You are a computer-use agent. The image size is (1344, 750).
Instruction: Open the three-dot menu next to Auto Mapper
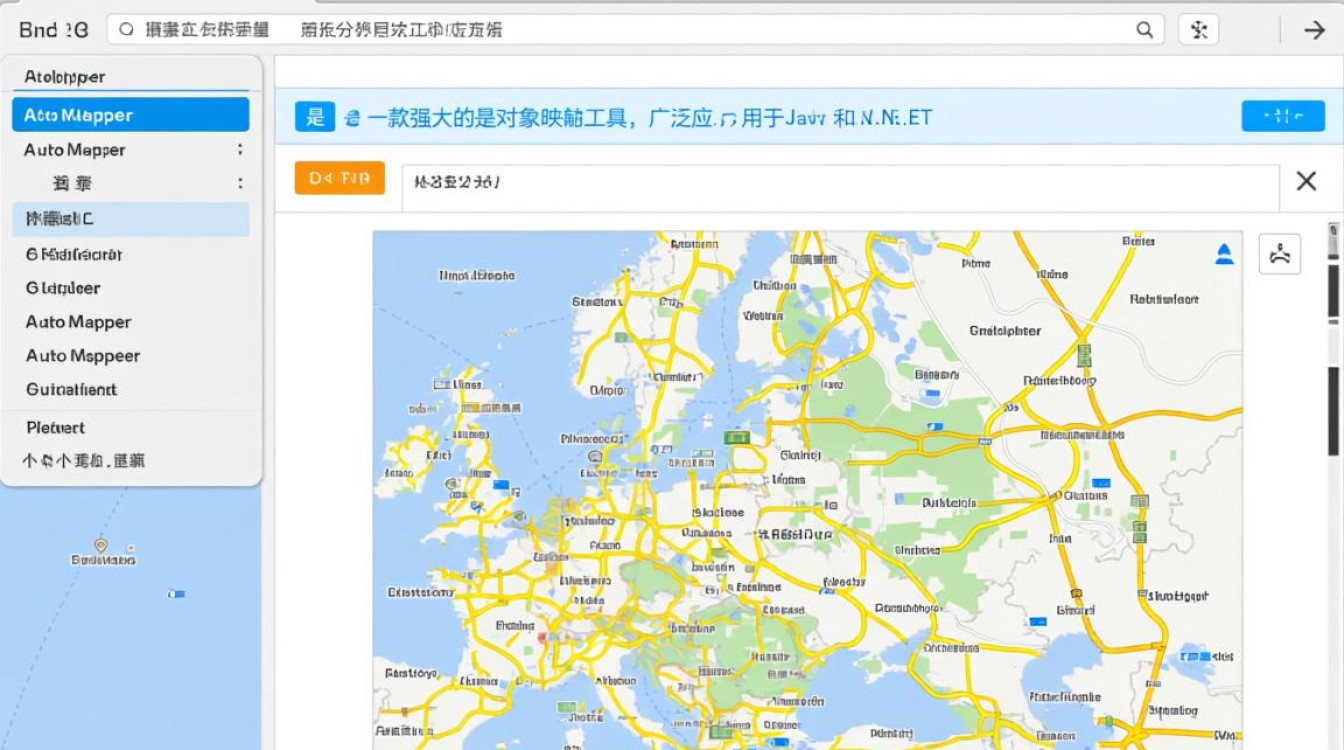(239, 149)
